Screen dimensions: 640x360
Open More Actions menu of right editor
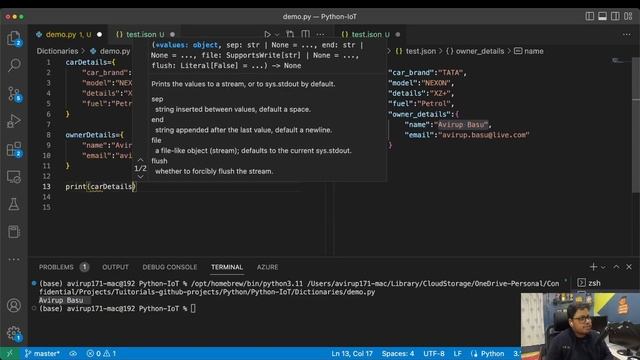pyautogui.click(x=627, y=34)
